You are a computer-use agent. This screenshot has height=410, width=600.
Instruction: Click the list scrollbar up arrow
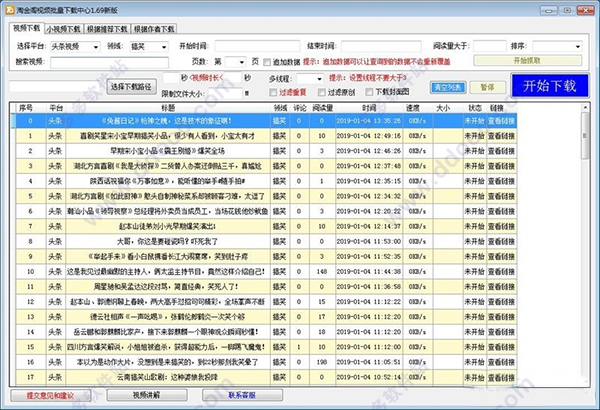[x=585, y=108]
